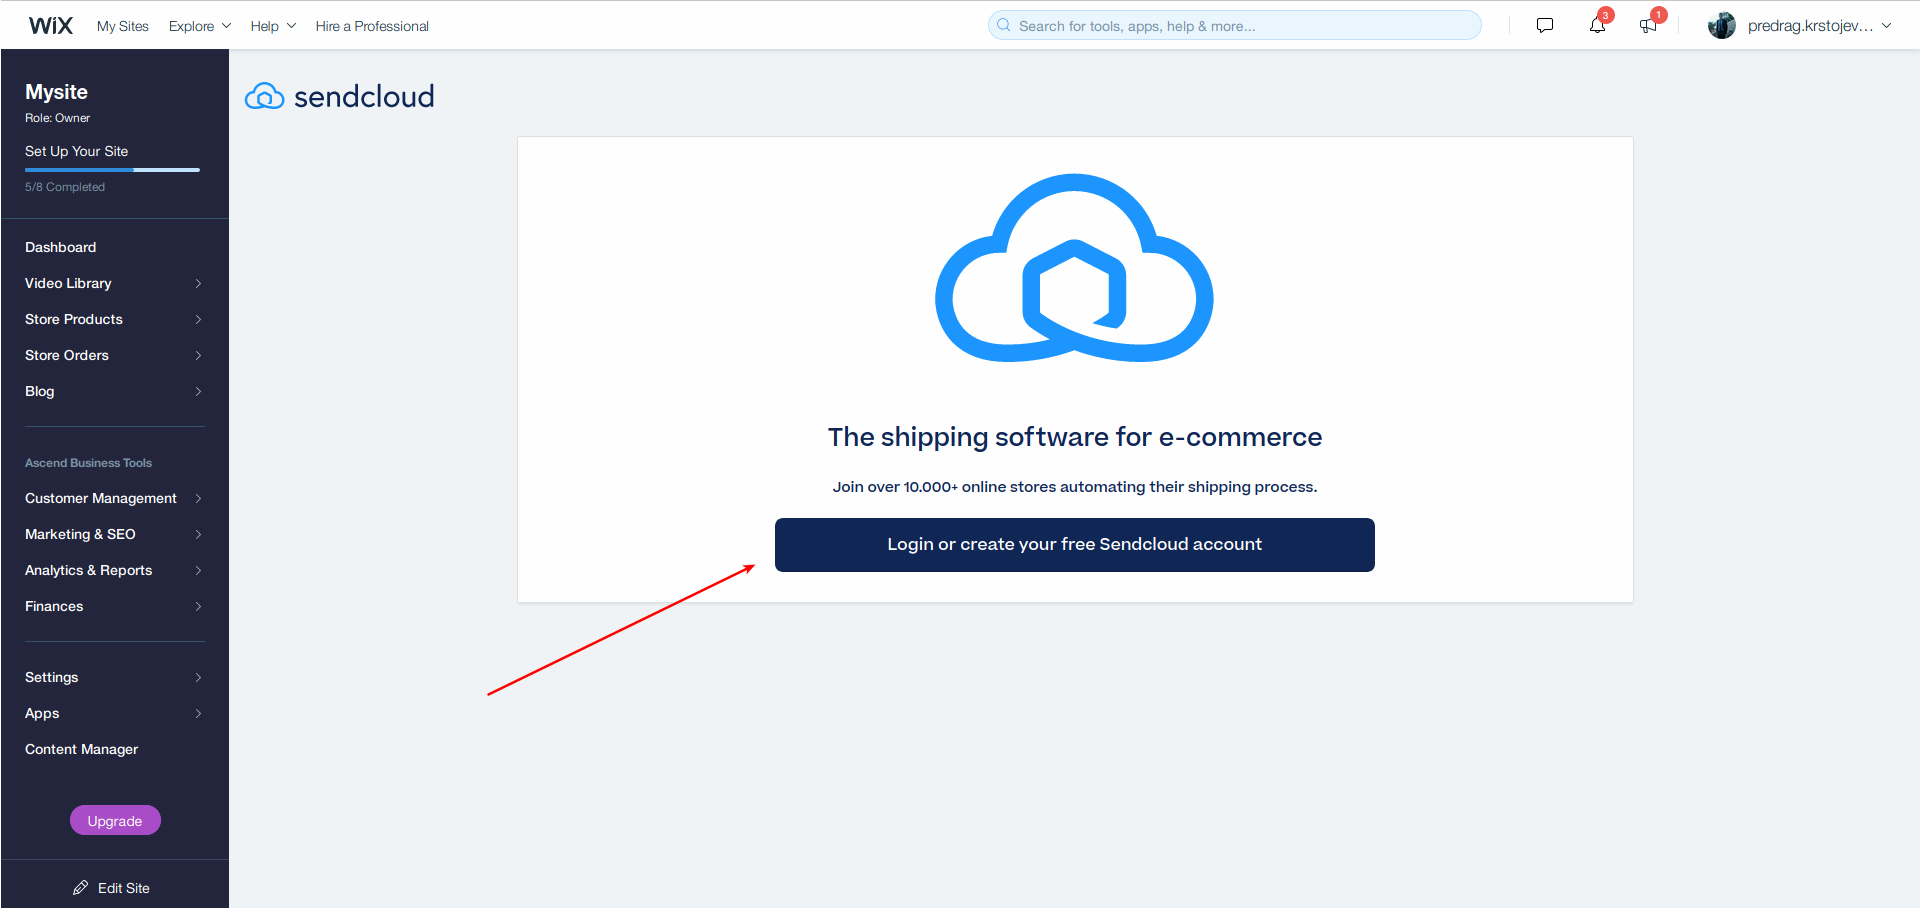Click the search magnifier icon
The width and height of the screenshot is (1920, 908).
point(1004,25)
